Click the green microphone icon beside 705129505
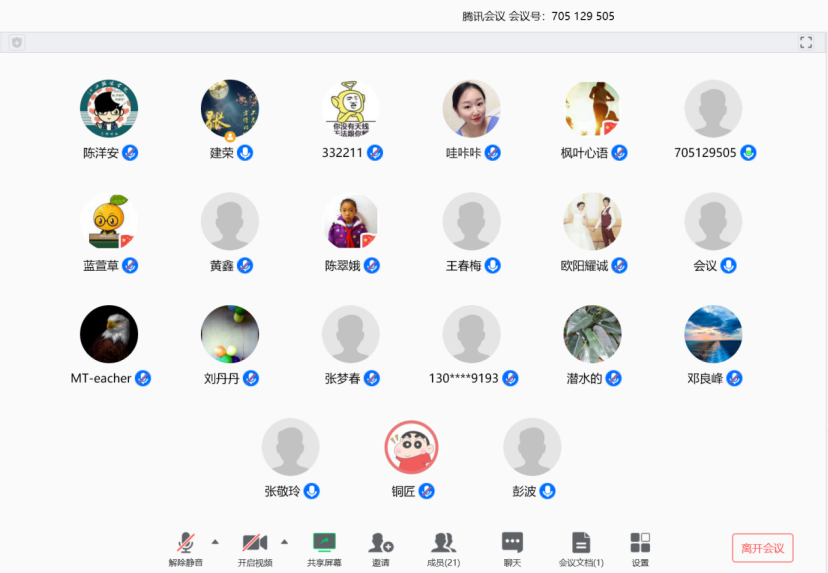The height and width of the screenshot is (573, 828). (748, 153)
